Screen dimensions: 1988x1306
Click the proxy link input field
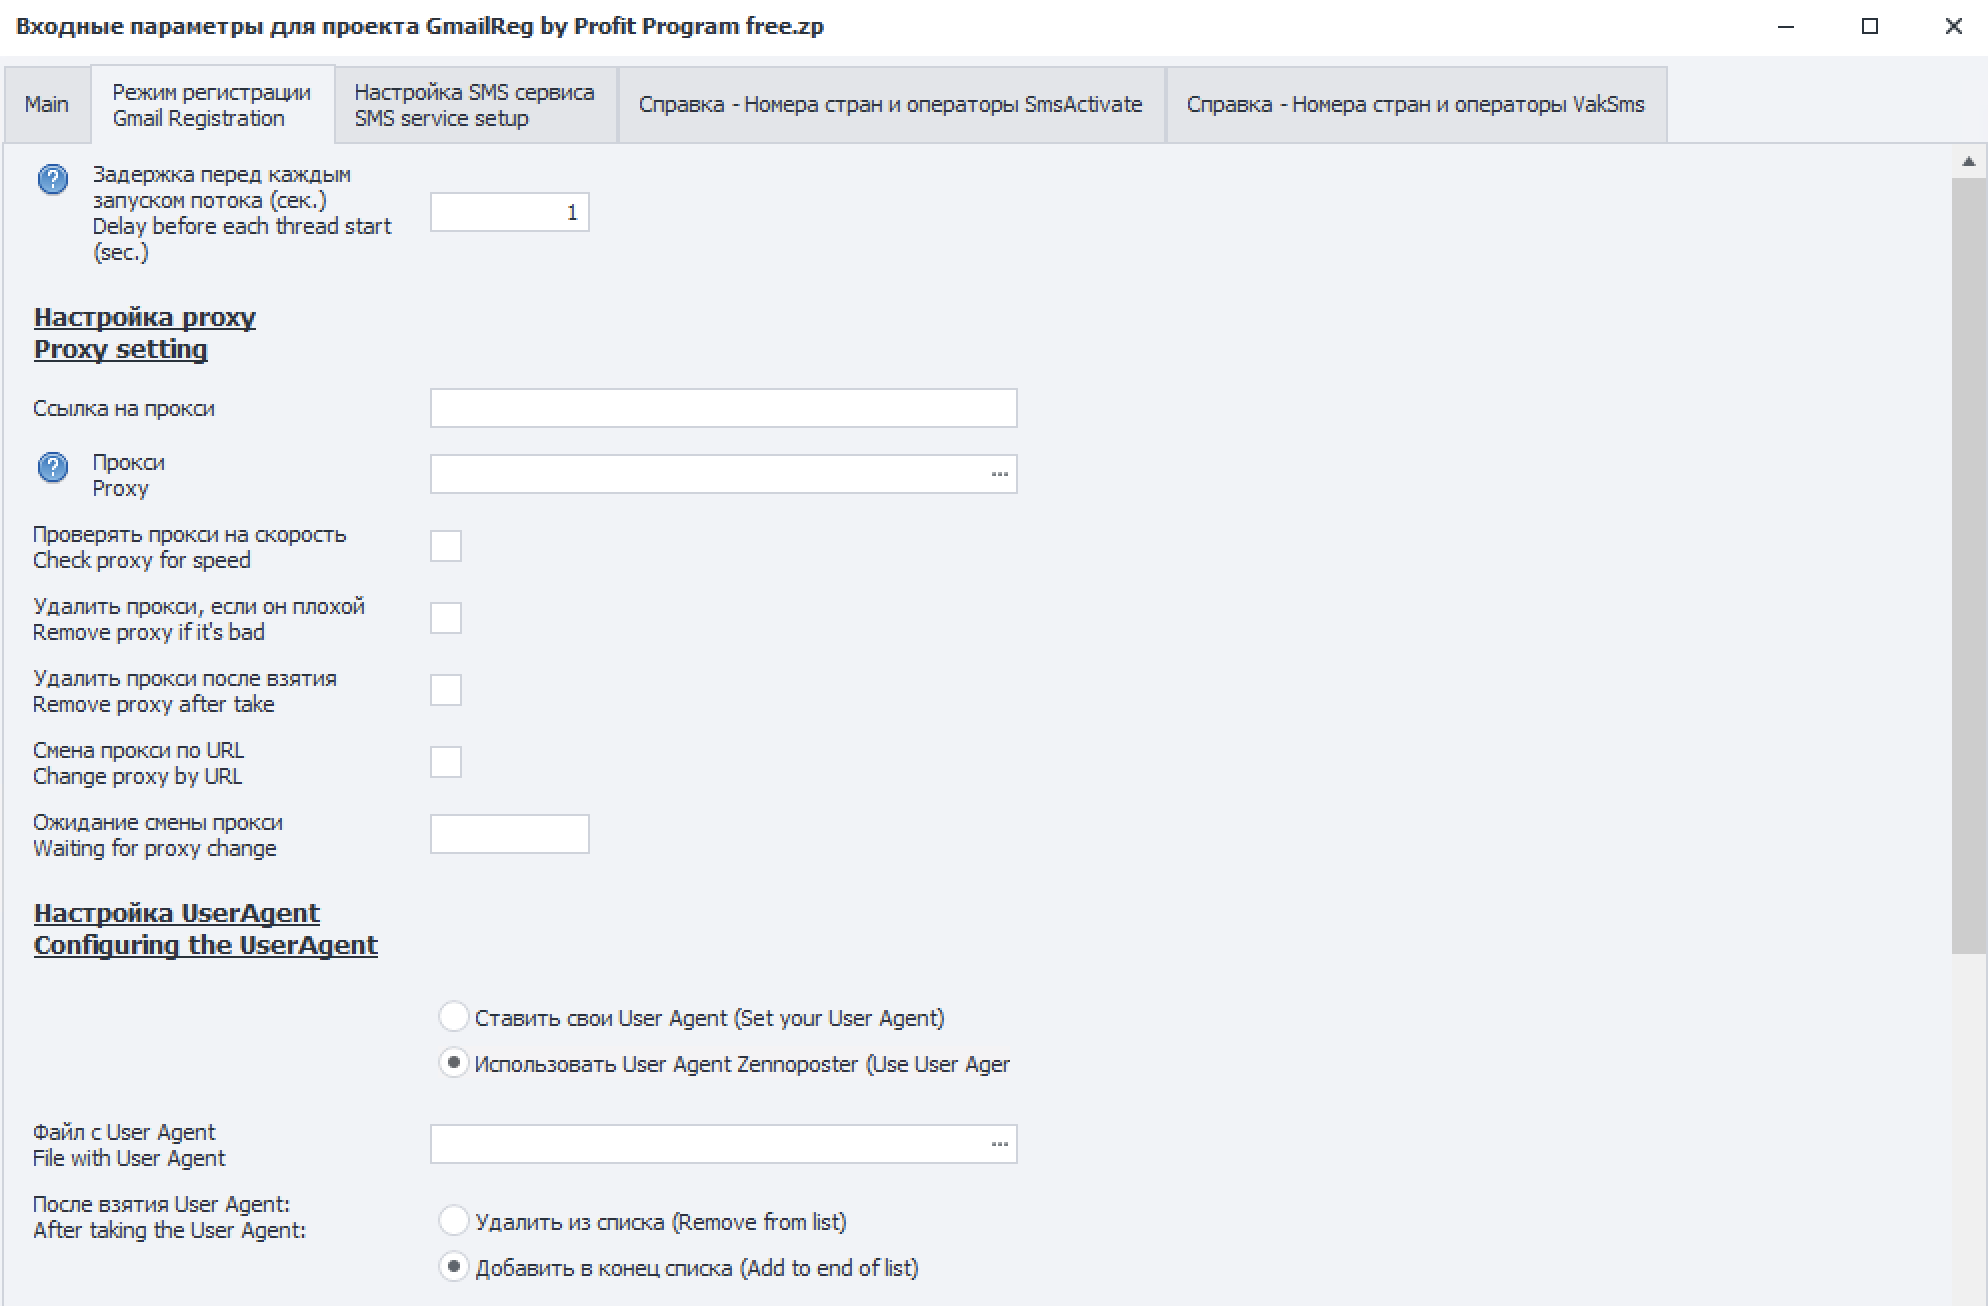(723, 408)
